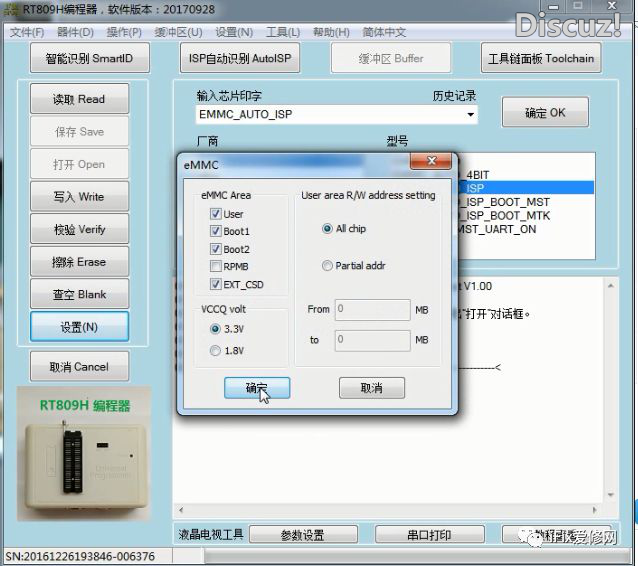This screenshot has height=566, width=638.
Task: Open the 文件(F) menu
Action: pos(27,32)
